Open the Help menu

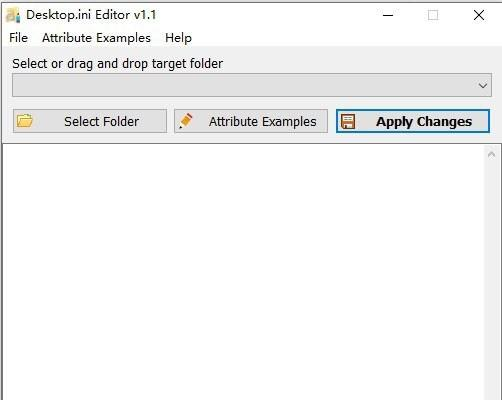pyautogui.click(x=178, y=38)
